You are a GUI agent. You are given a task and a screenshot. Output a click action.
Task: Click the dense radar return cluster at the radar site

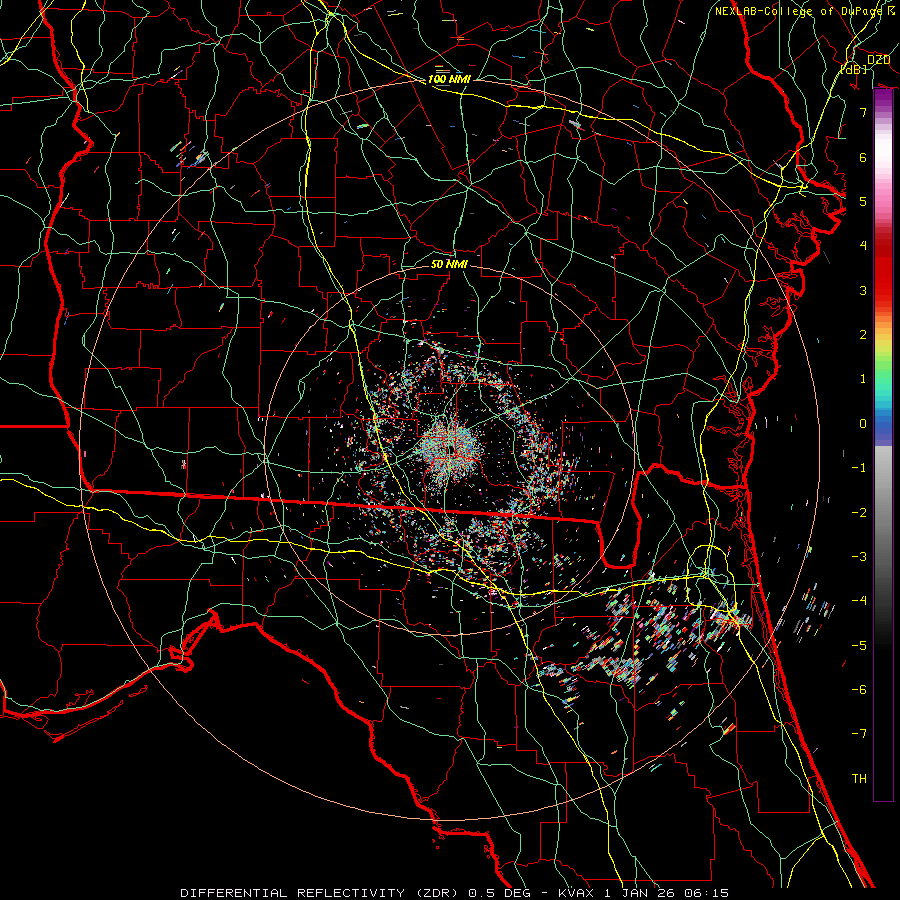451,448
